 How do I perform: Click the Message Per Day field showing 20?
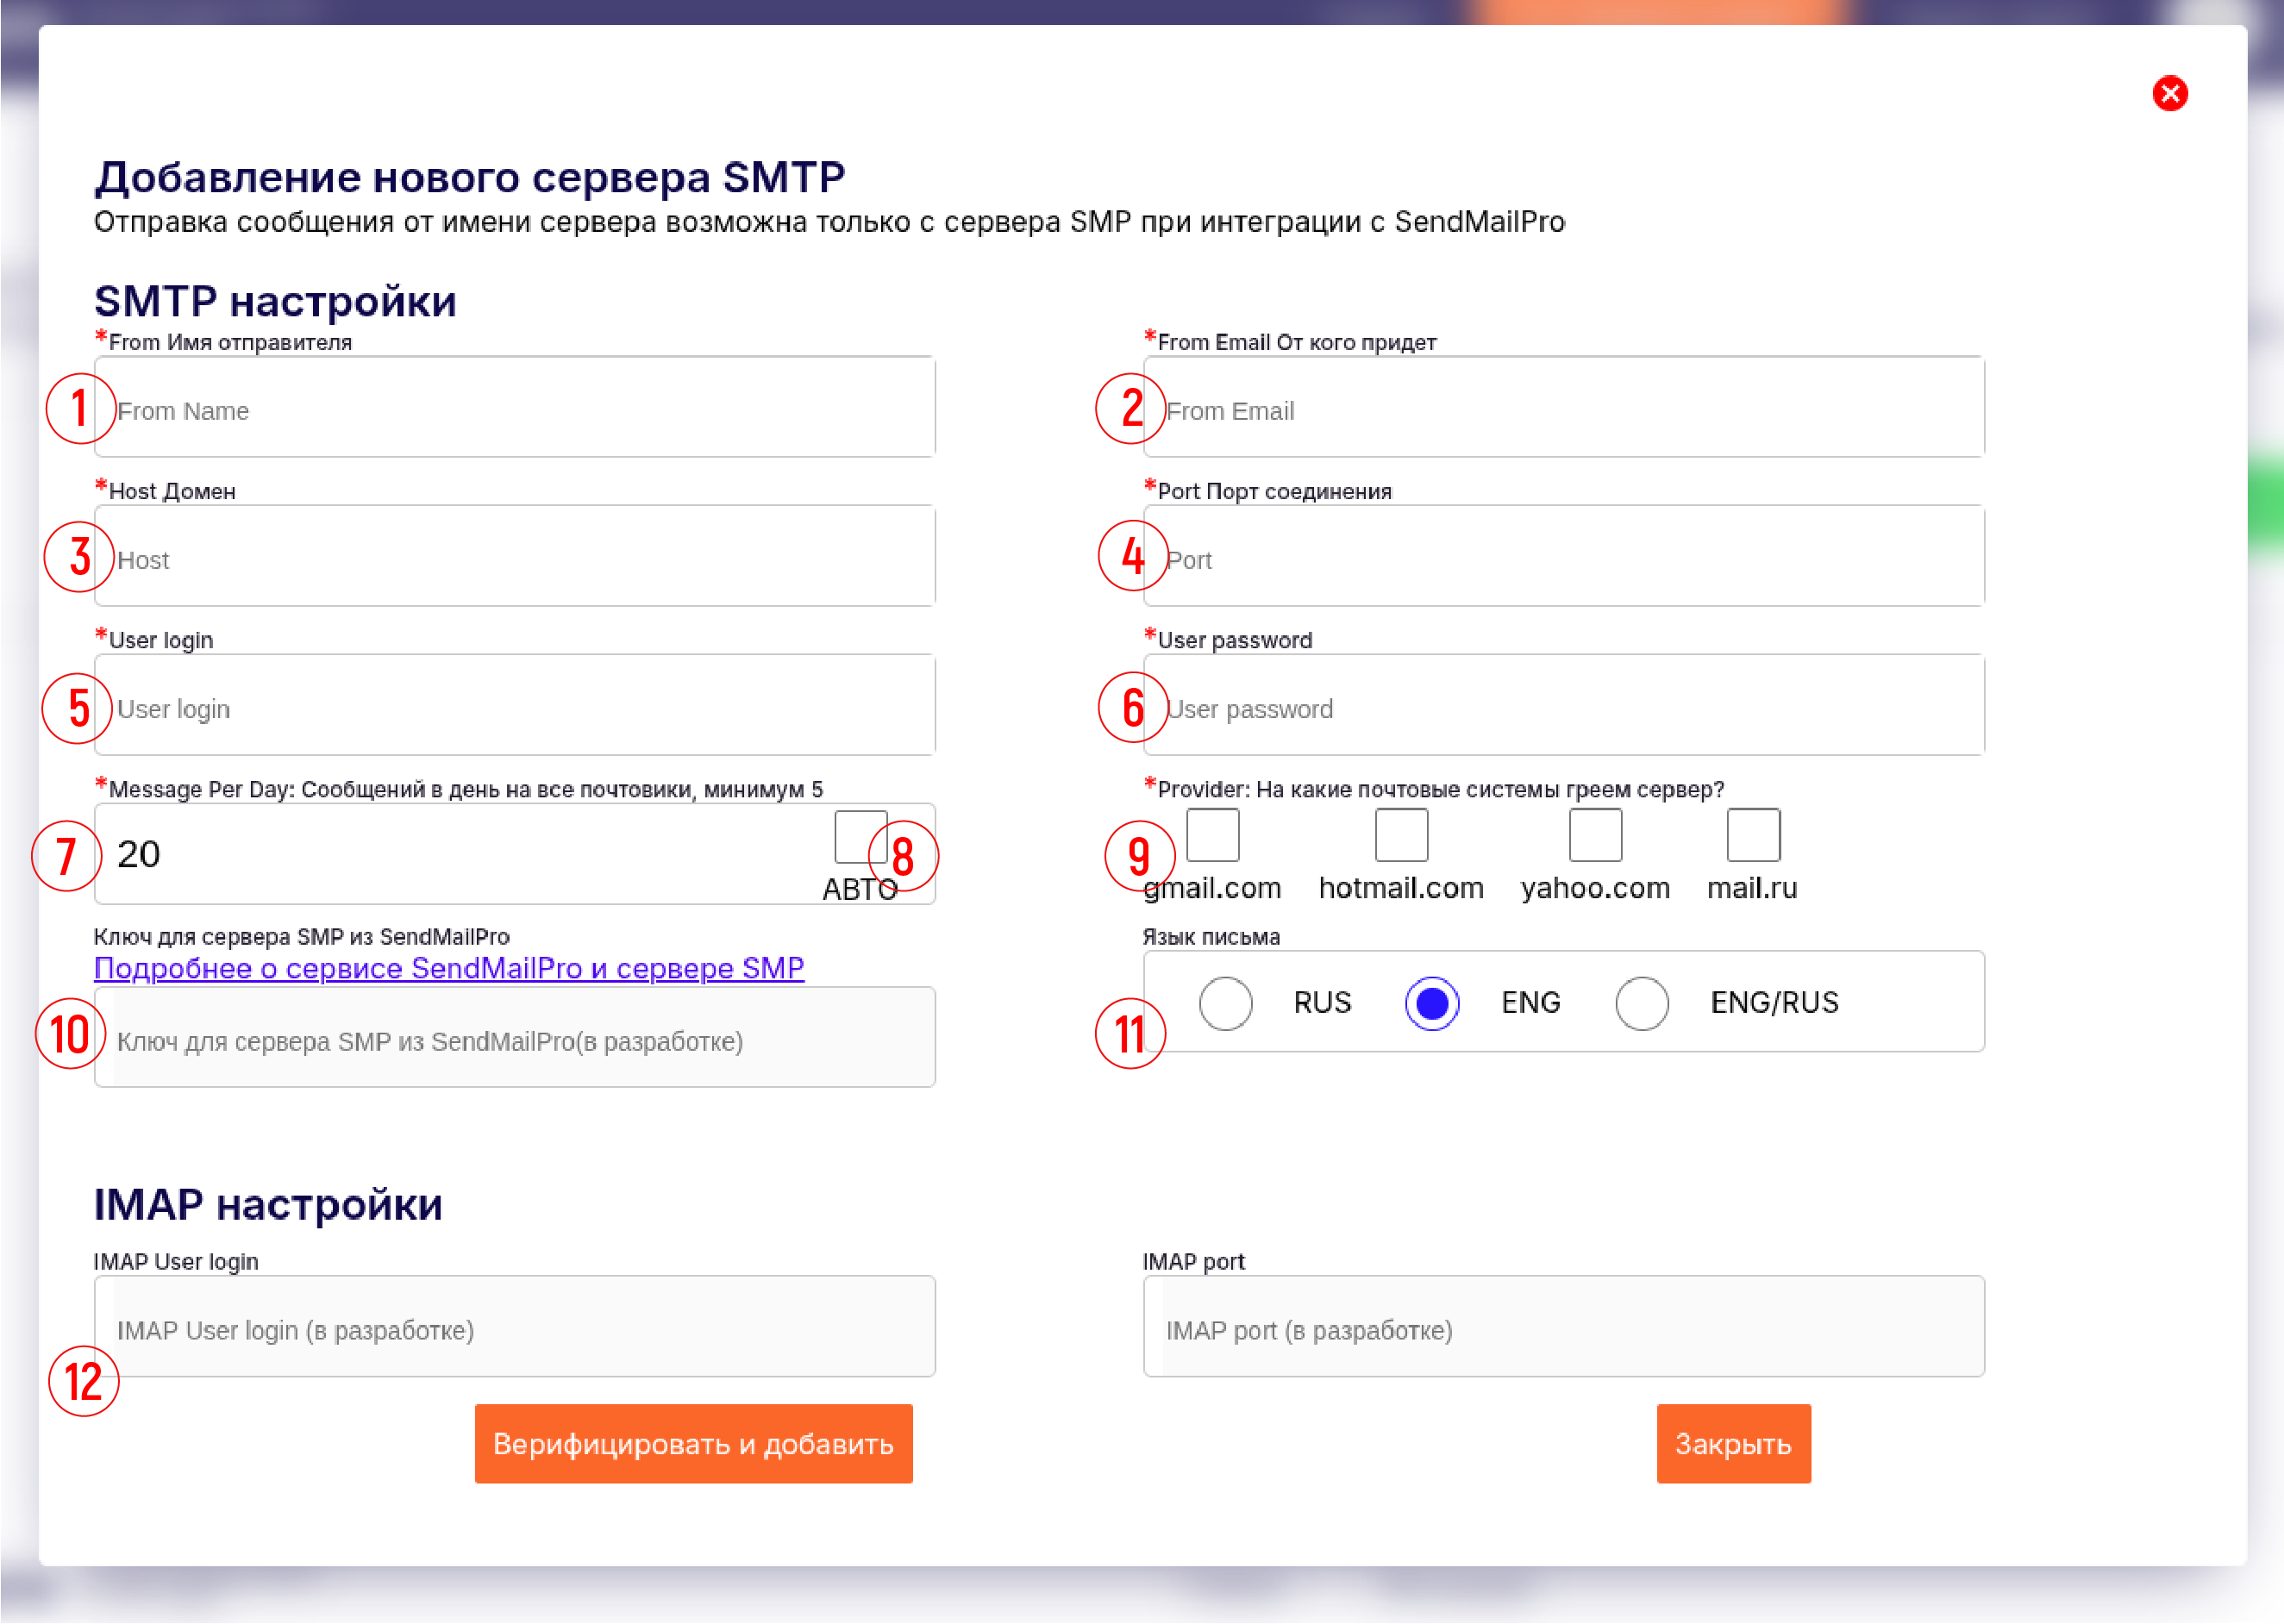coord(460,854)
